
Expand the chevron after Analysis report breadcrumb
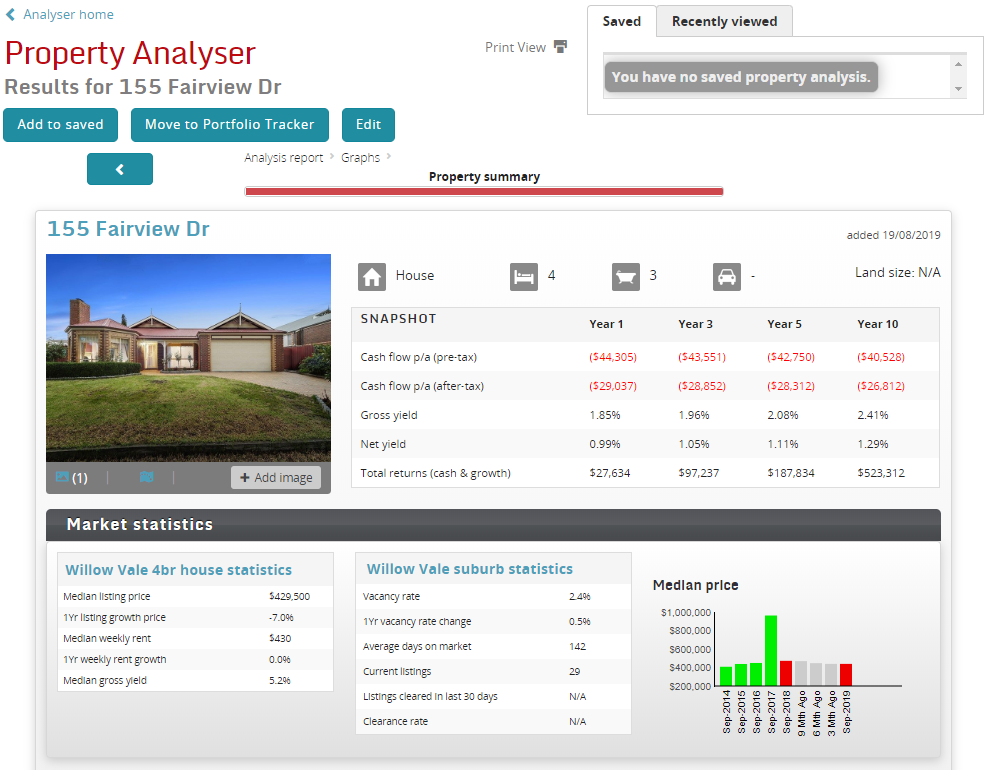pos(330,157)
